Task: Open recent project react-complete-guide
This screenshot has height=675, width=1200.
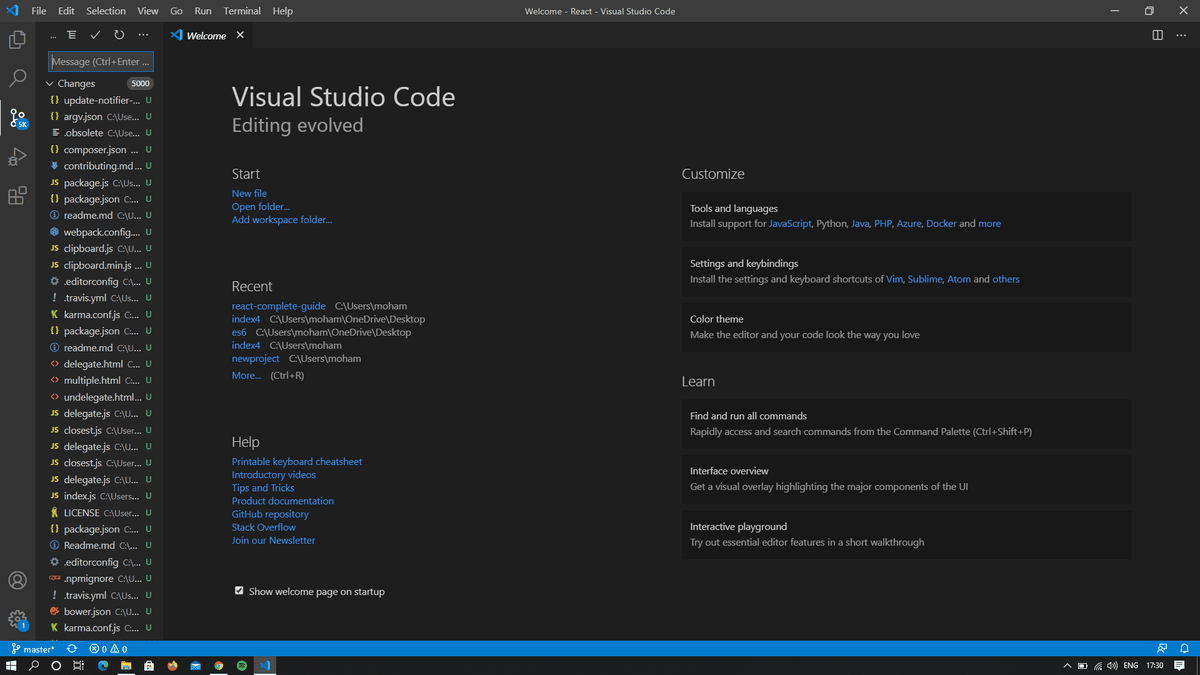Action: point(279,306)
